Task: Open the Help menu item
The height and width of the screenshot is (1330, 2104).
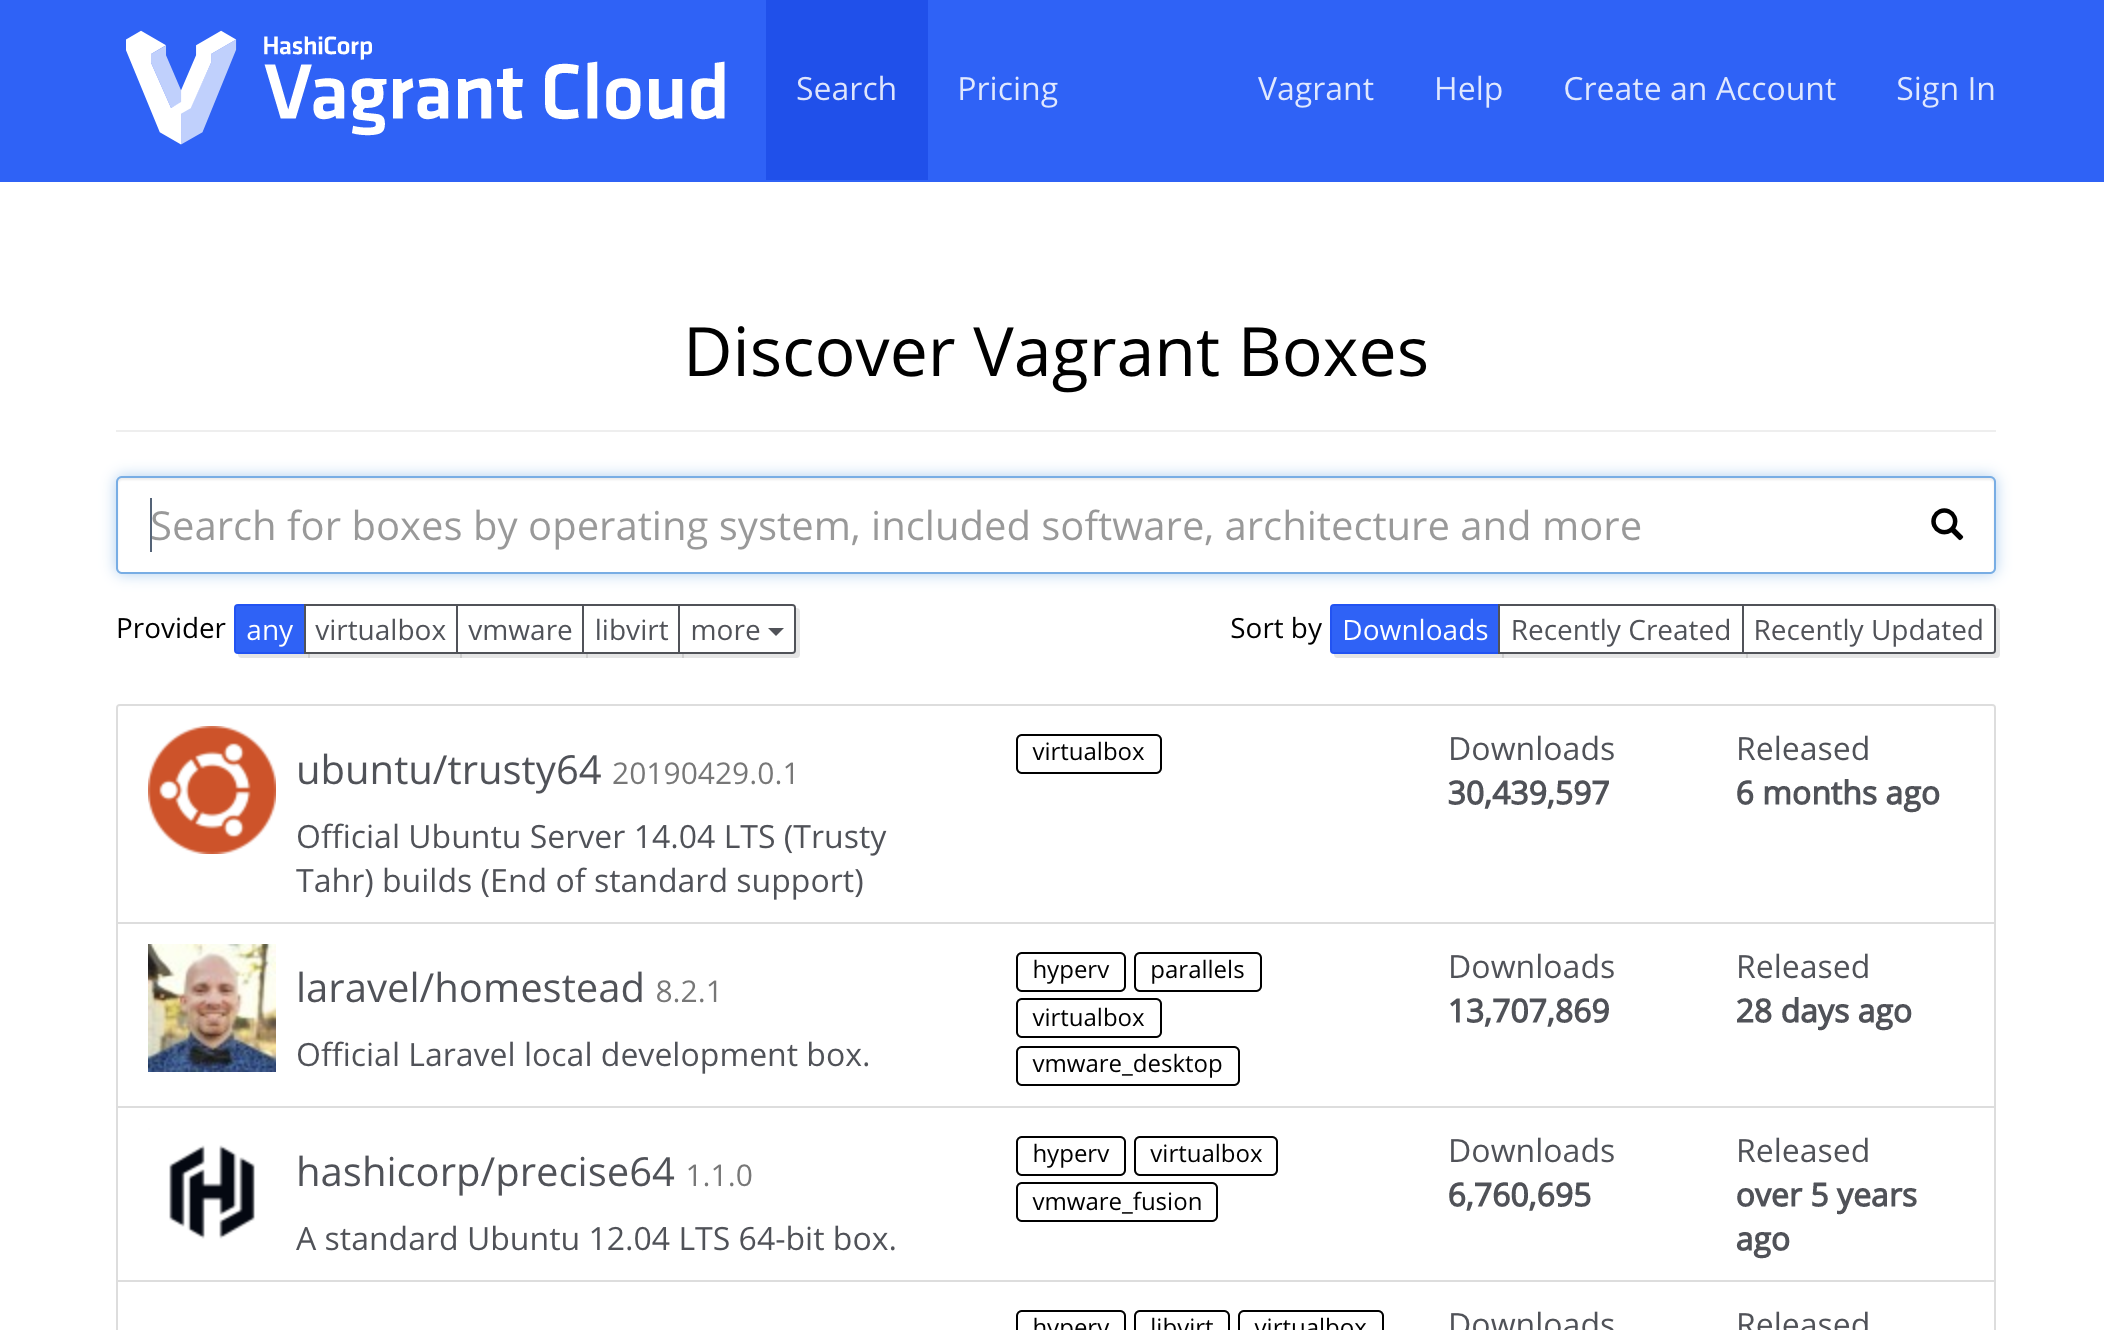Action: click(1468, 88)
